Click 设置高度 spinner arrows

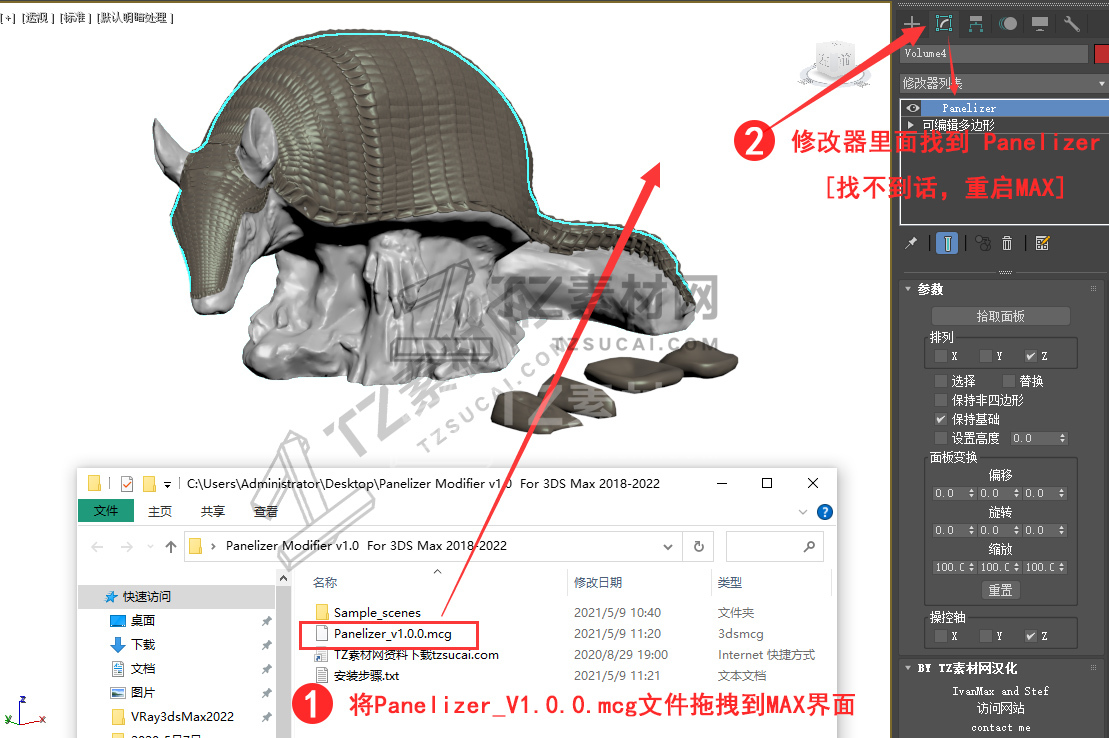pos(1062,439)
